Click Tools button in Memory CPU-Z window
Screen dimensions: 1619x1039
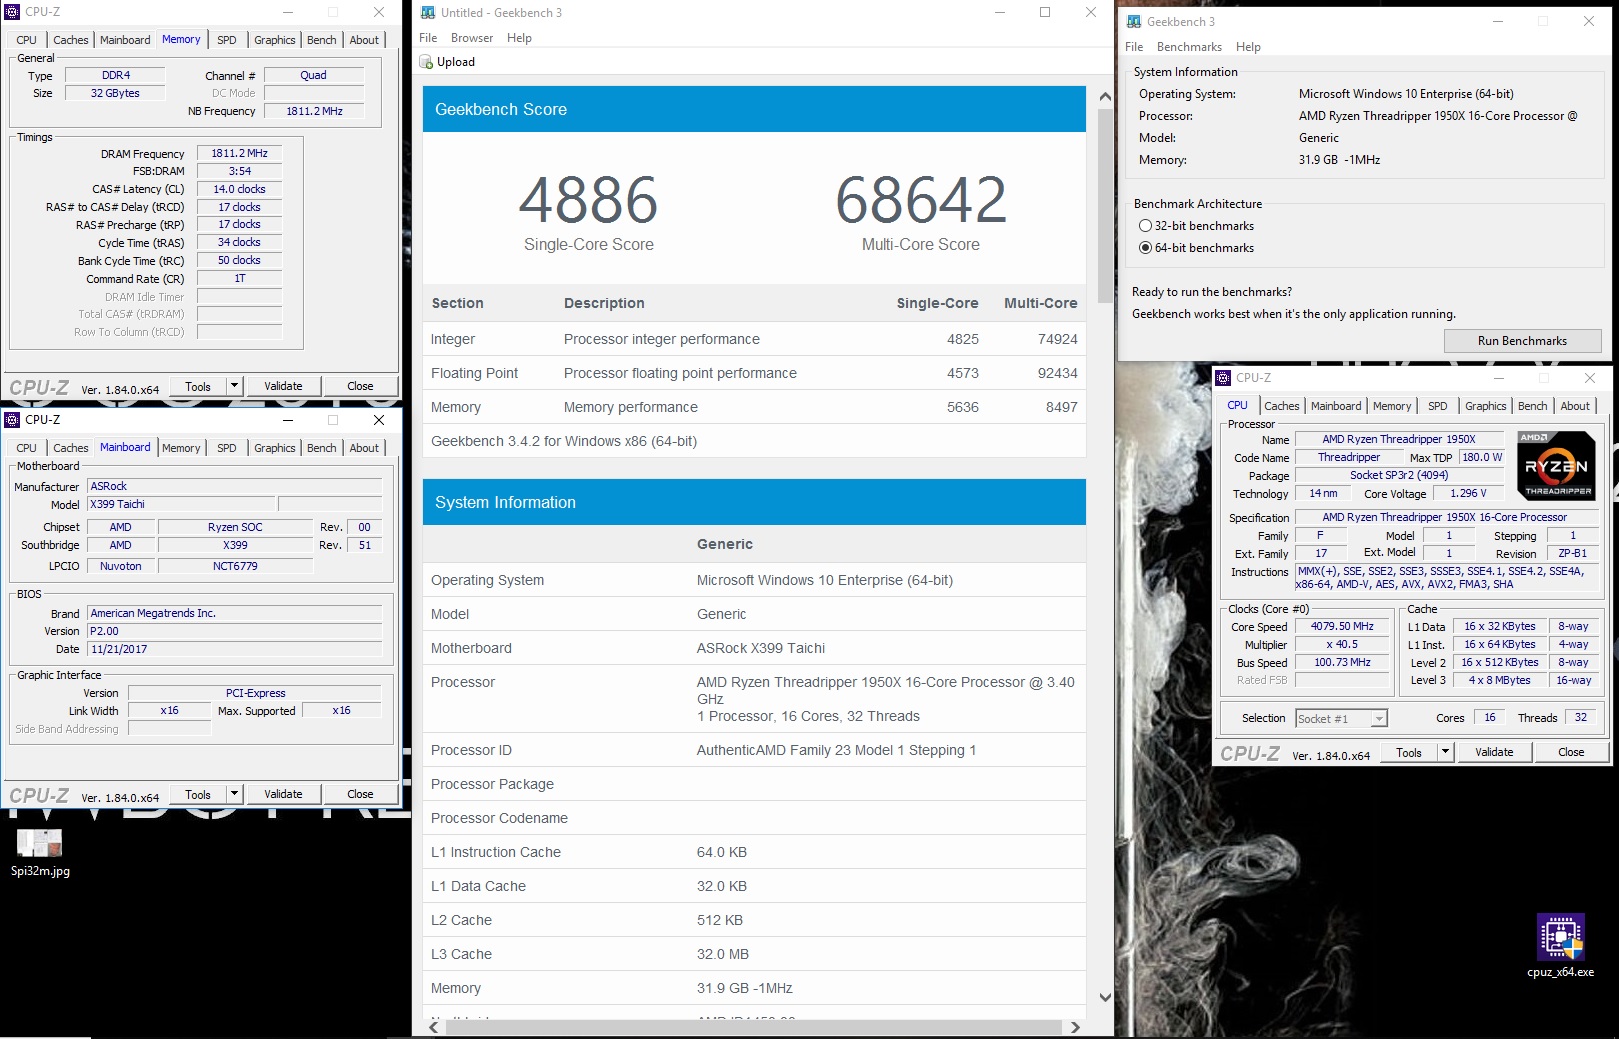[198, 386]
